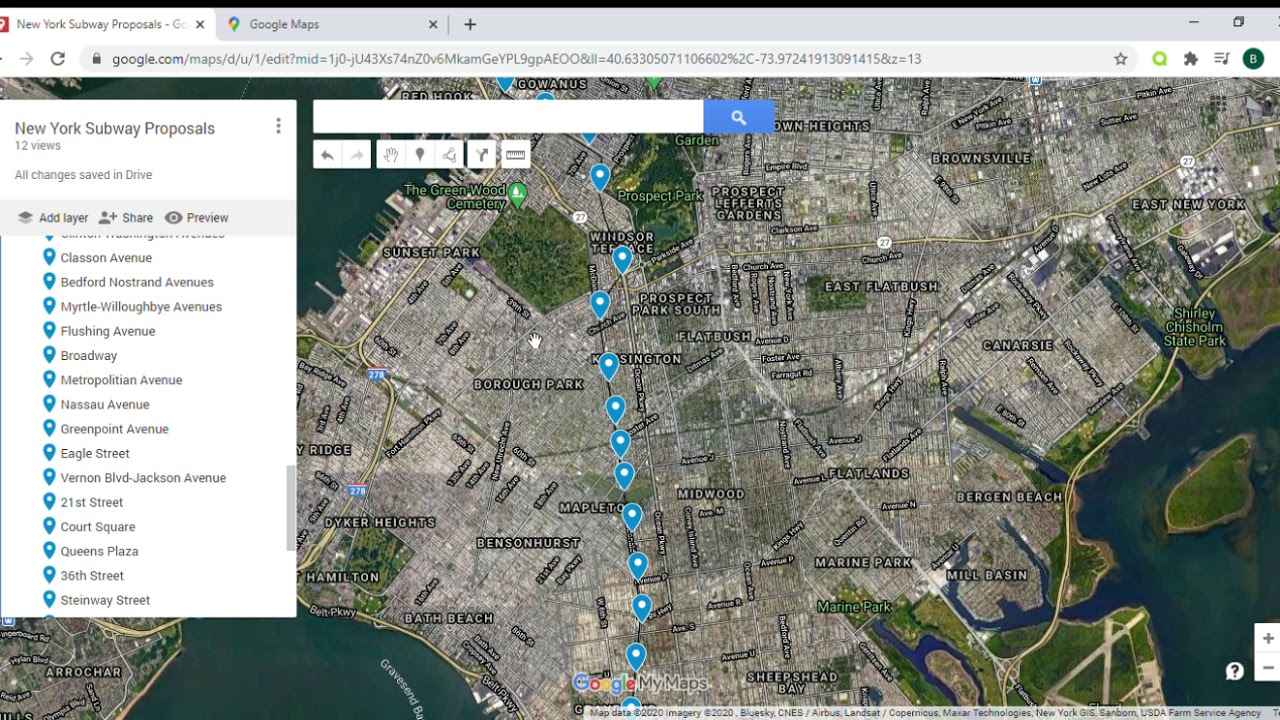Click the Steinway Street marker icon in list

coord(49,599)
